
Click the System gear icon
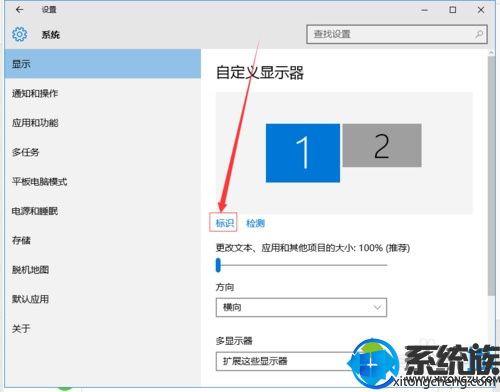pos(19,34)
